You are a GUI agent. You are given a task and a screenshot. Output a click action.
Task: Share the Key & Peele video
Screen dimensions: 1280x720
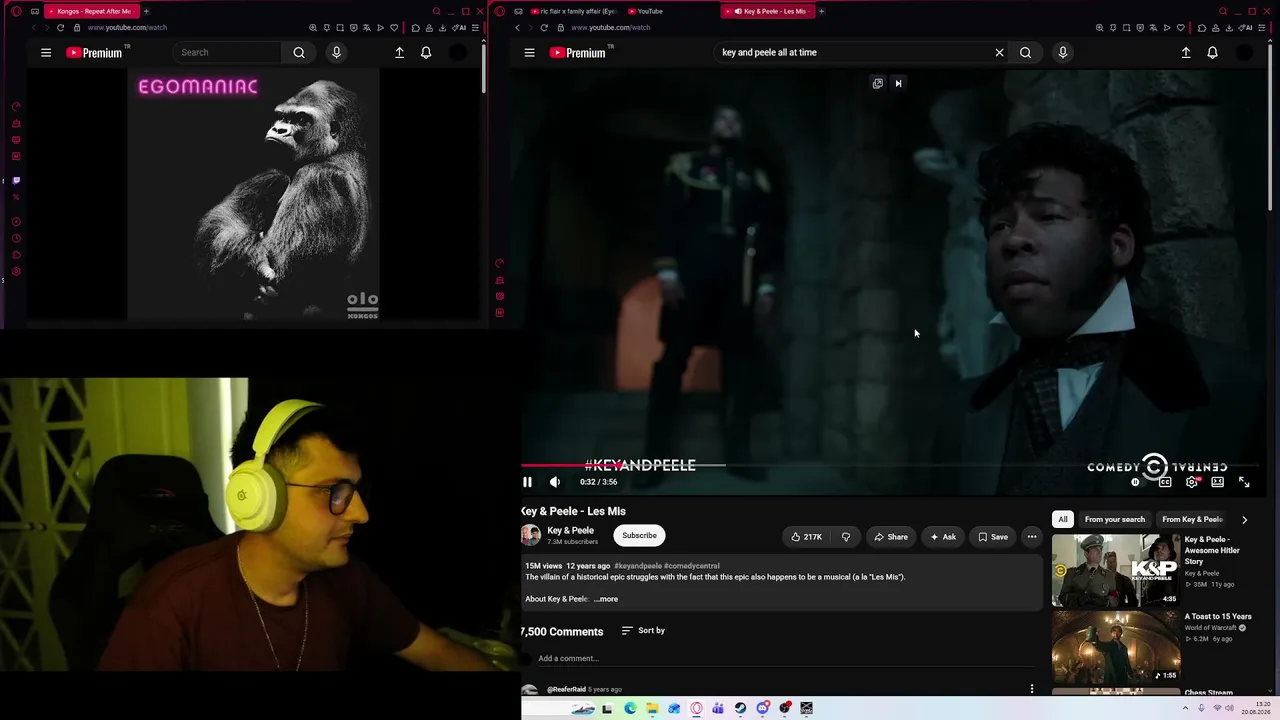(891, 537)
